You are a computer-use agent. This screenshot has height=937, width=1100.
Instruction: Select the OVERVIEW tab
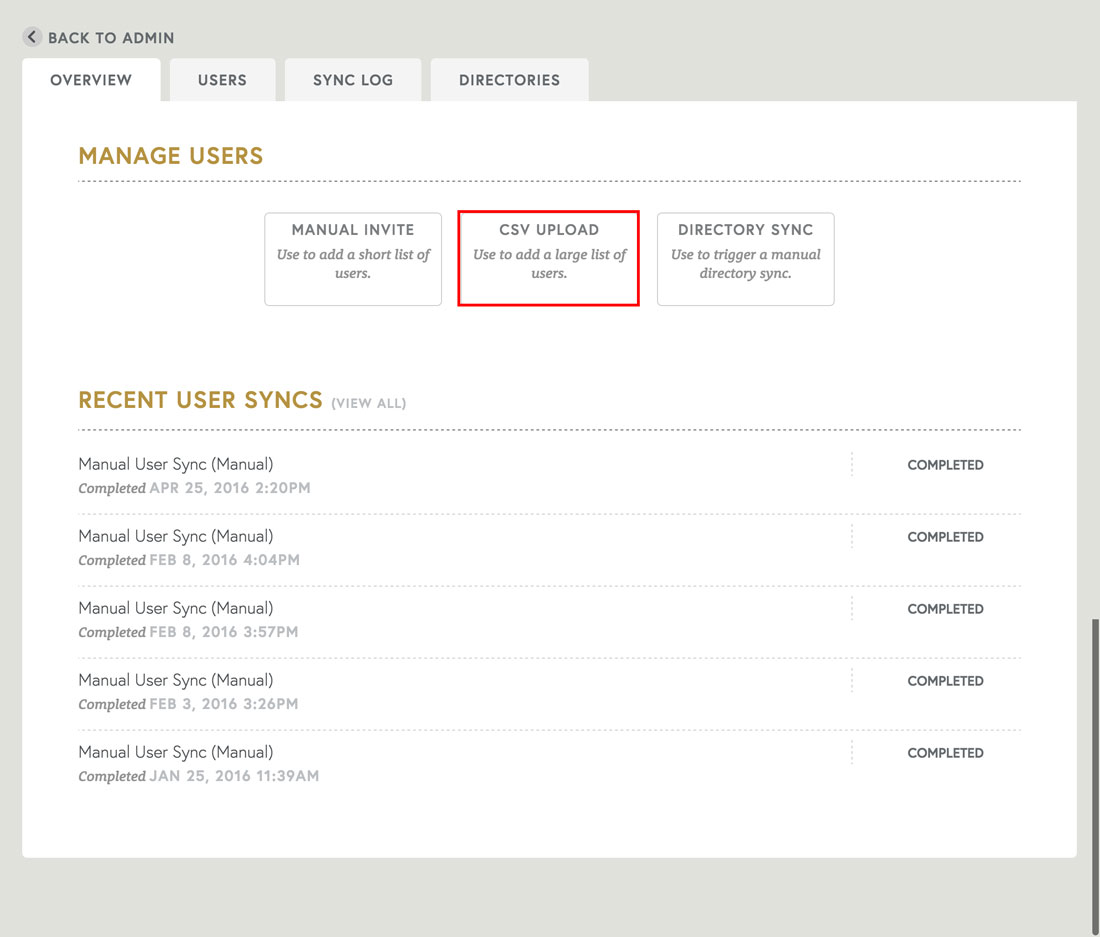[x=91, y=80]
